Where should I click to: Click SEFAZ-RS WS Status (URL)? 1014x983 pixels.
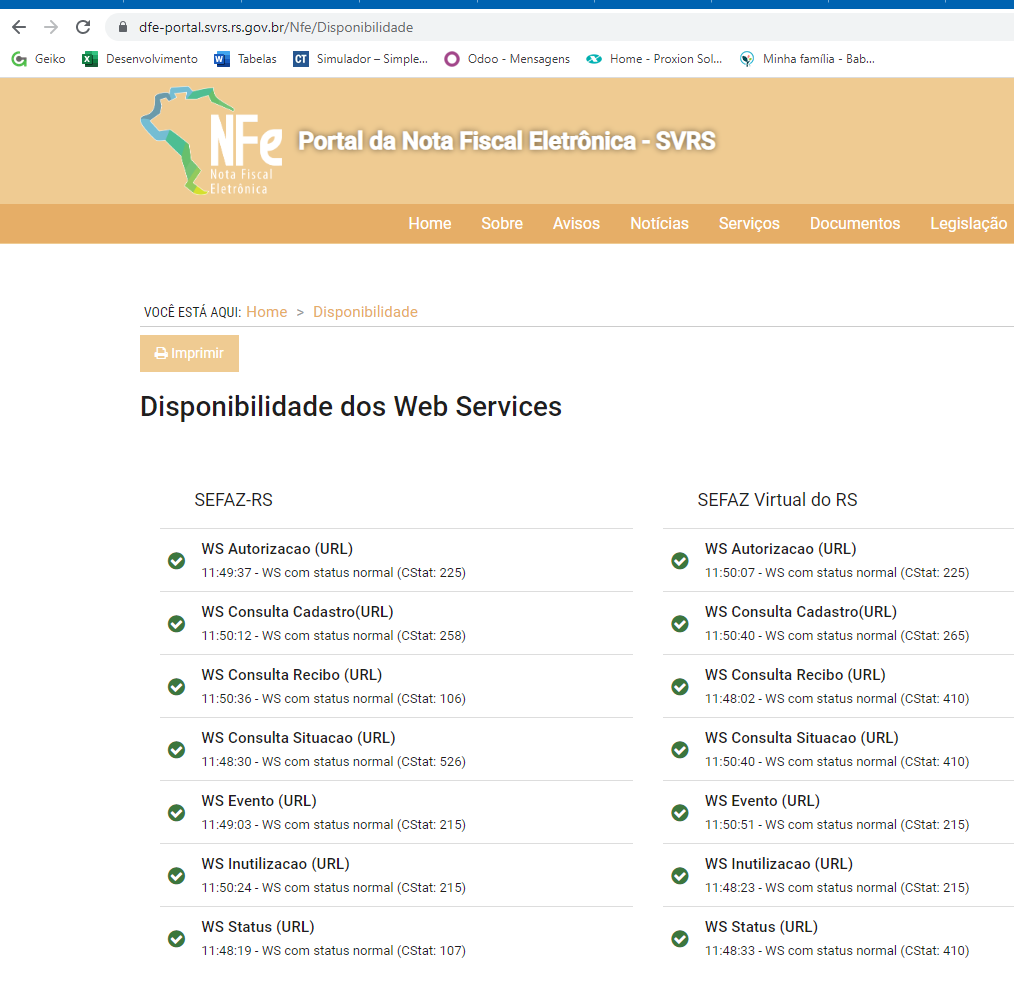258,927
